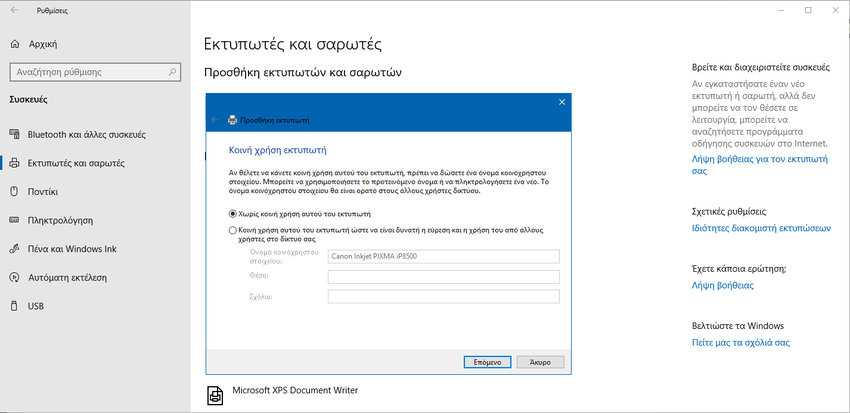
Task: Open the keyboard icon Πληκτρολόγηση
Action: (15, 221)
